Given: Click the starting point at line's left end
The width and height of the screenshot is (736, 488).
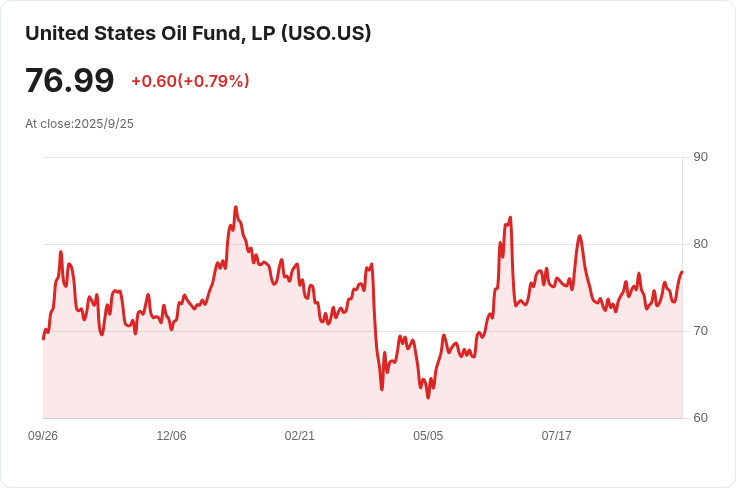Looking at the screenshot, I should (x=43, y=339).
